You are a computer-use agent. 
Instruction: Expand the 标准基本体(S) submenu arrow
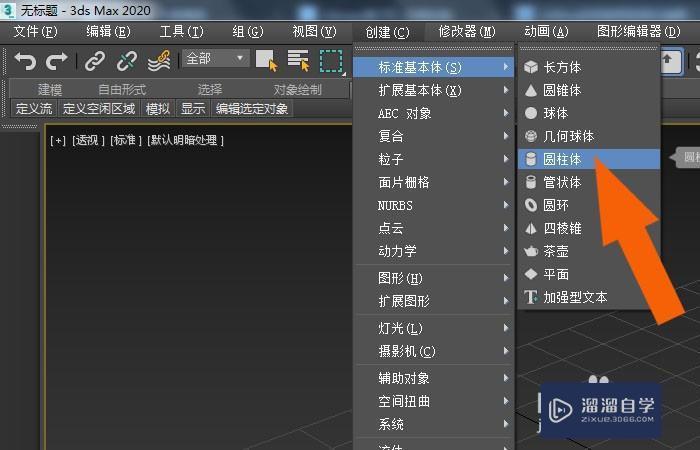point(506,67)
